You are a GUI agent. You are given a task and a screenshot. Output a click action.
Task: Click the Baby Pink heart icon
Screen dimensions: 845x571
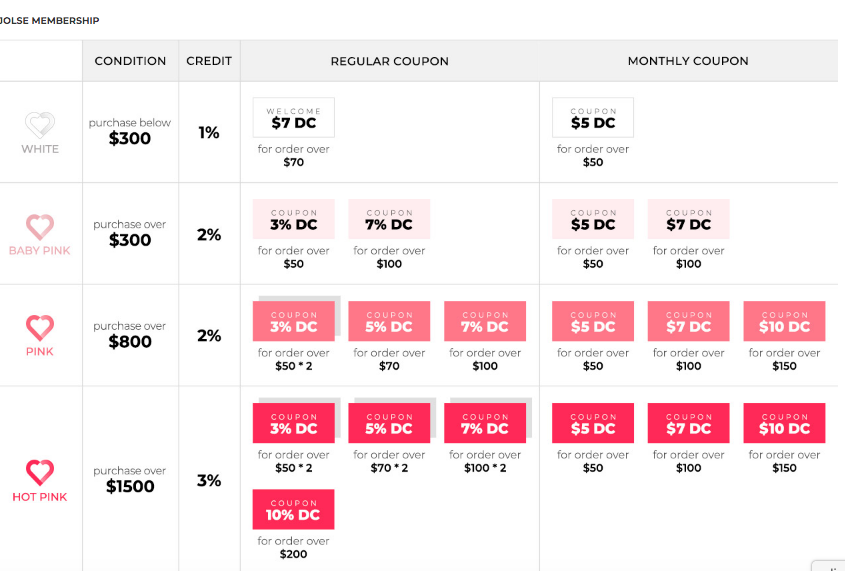pyautogui.click(x=40, y=227)
